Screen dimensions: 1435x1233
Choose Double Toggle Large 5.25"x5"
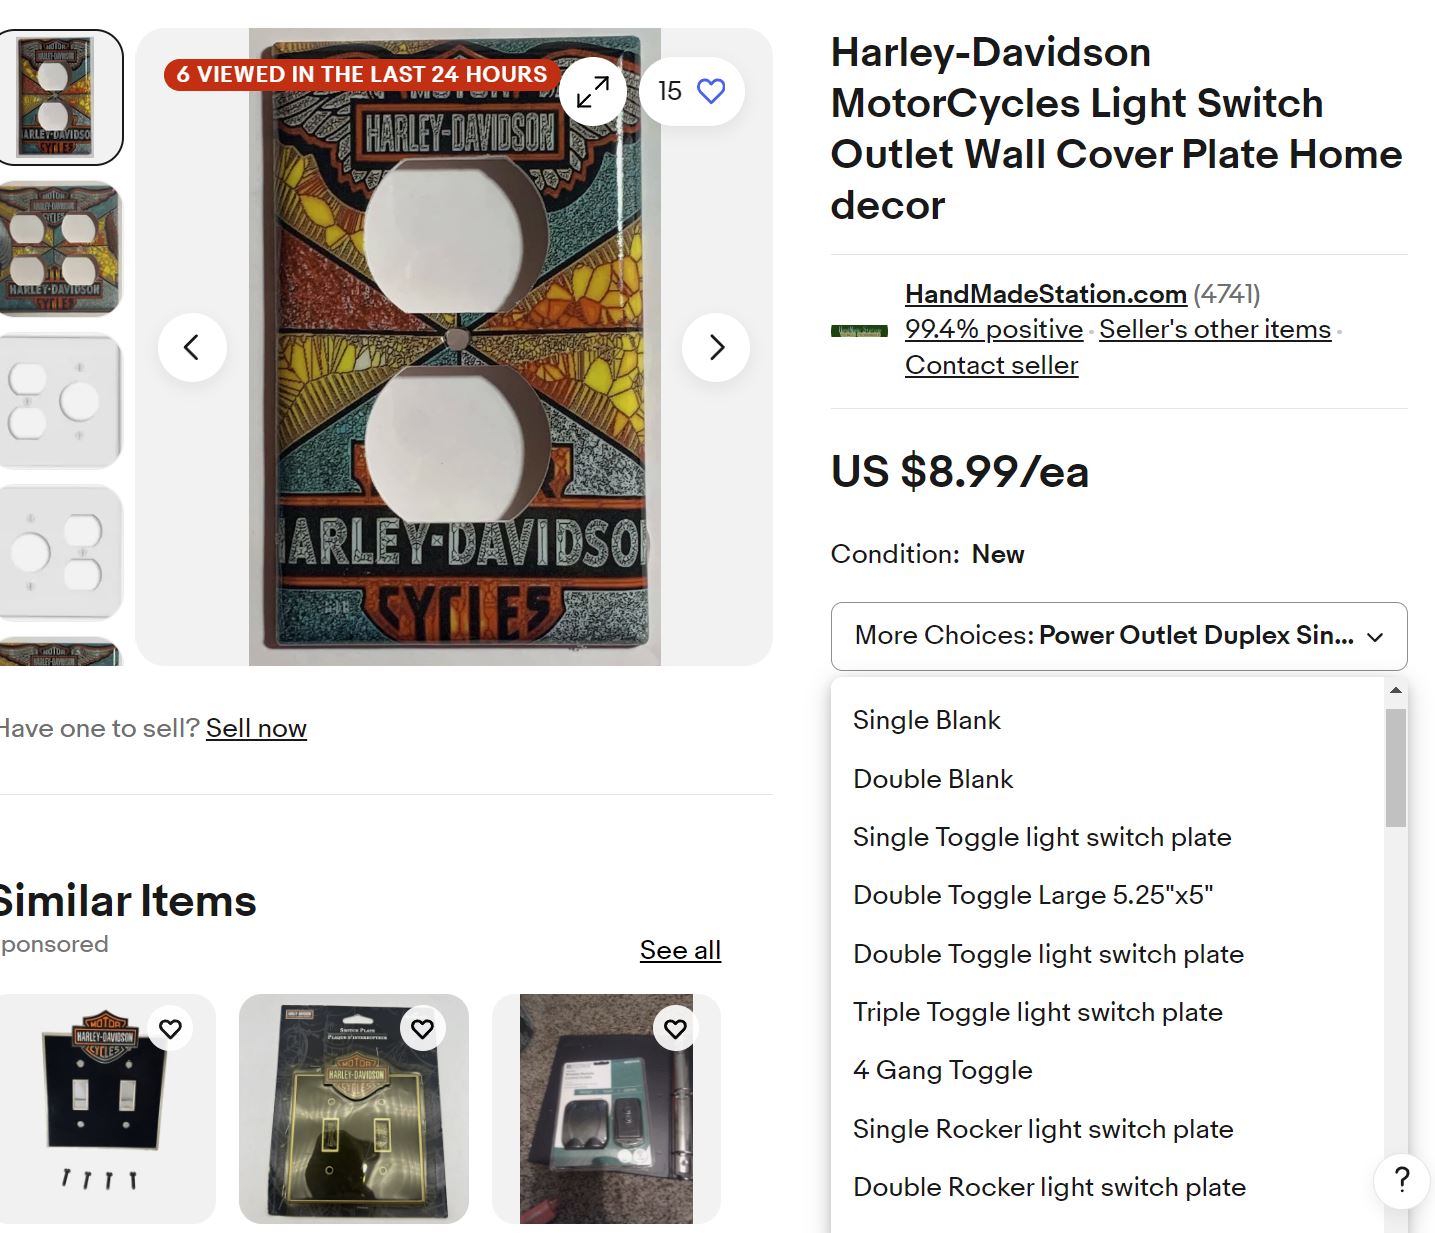[x=1032, y=895]
